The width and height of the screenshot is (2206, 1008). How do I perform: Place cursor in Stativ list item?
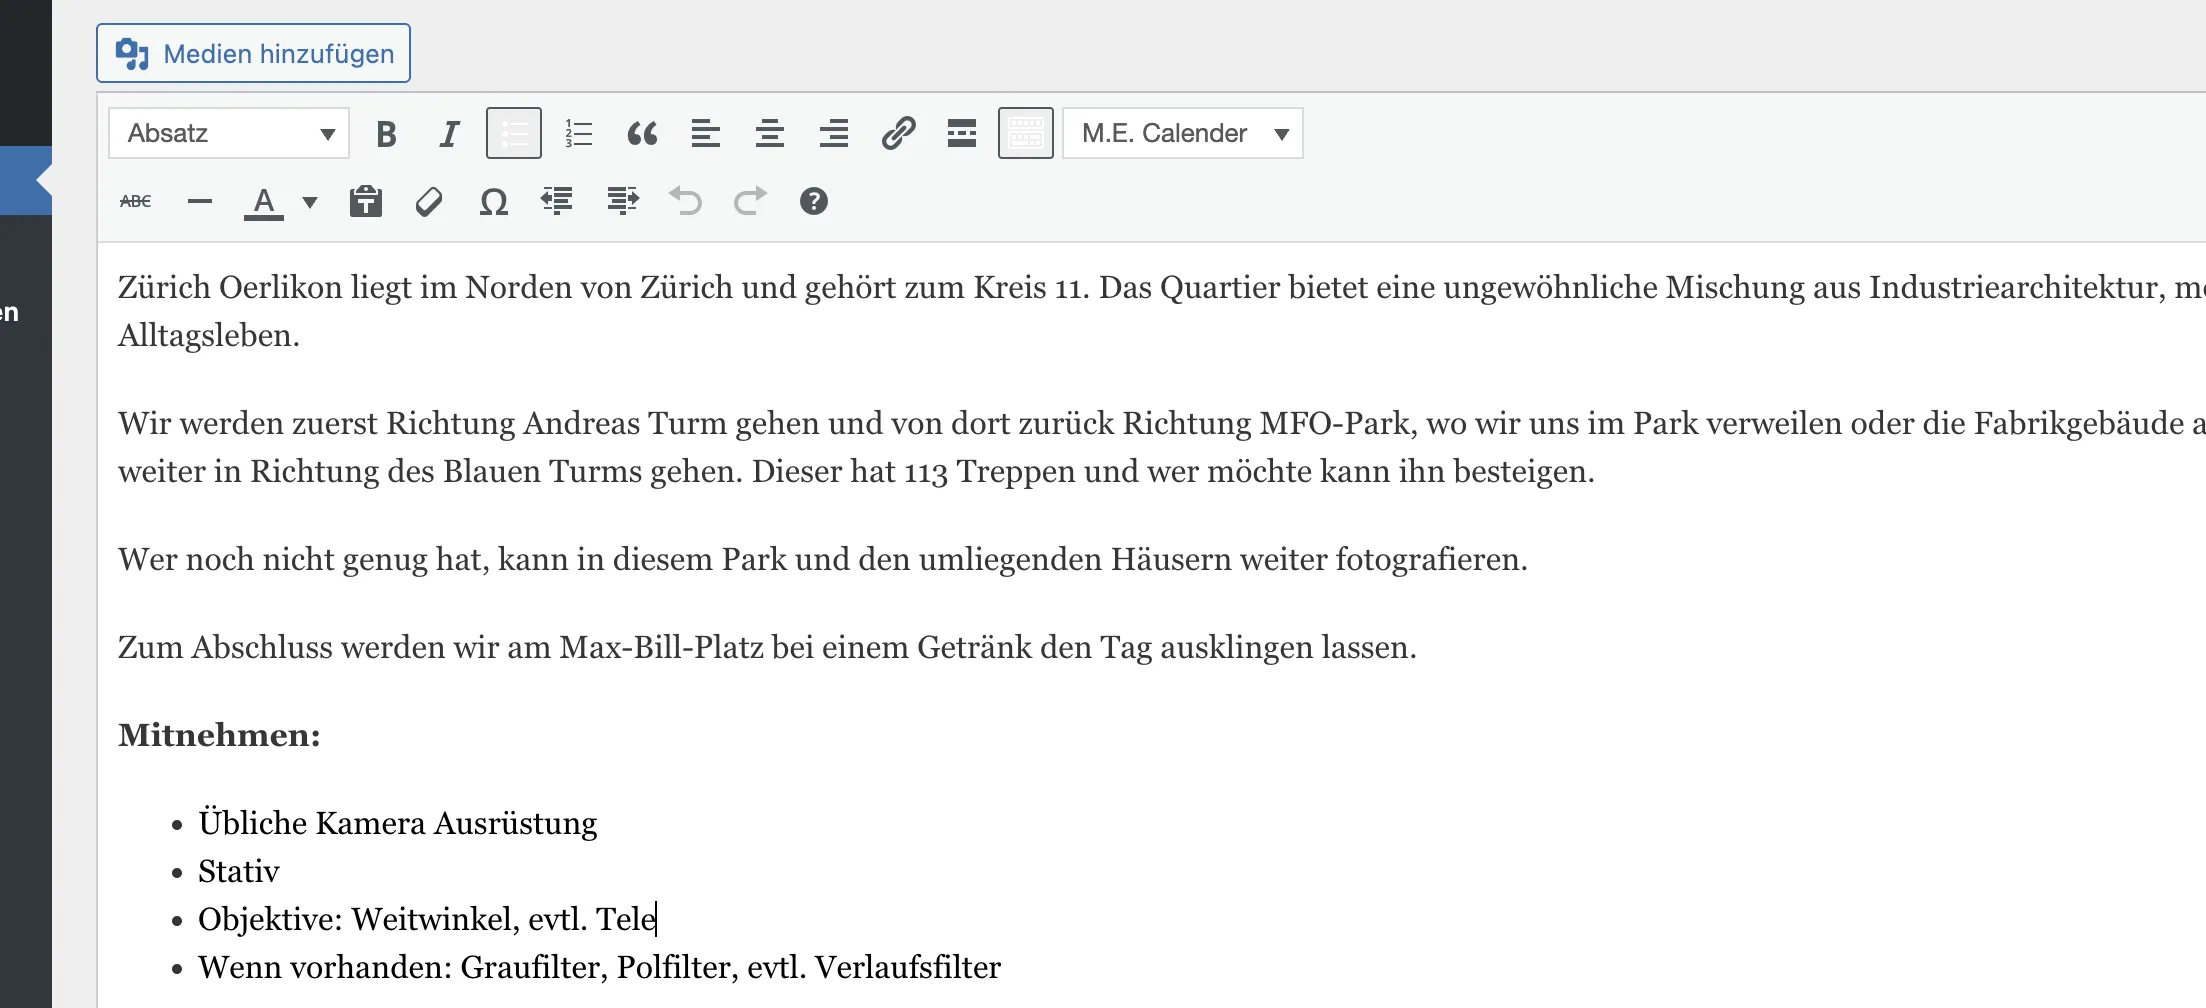[x=238, y=871]
